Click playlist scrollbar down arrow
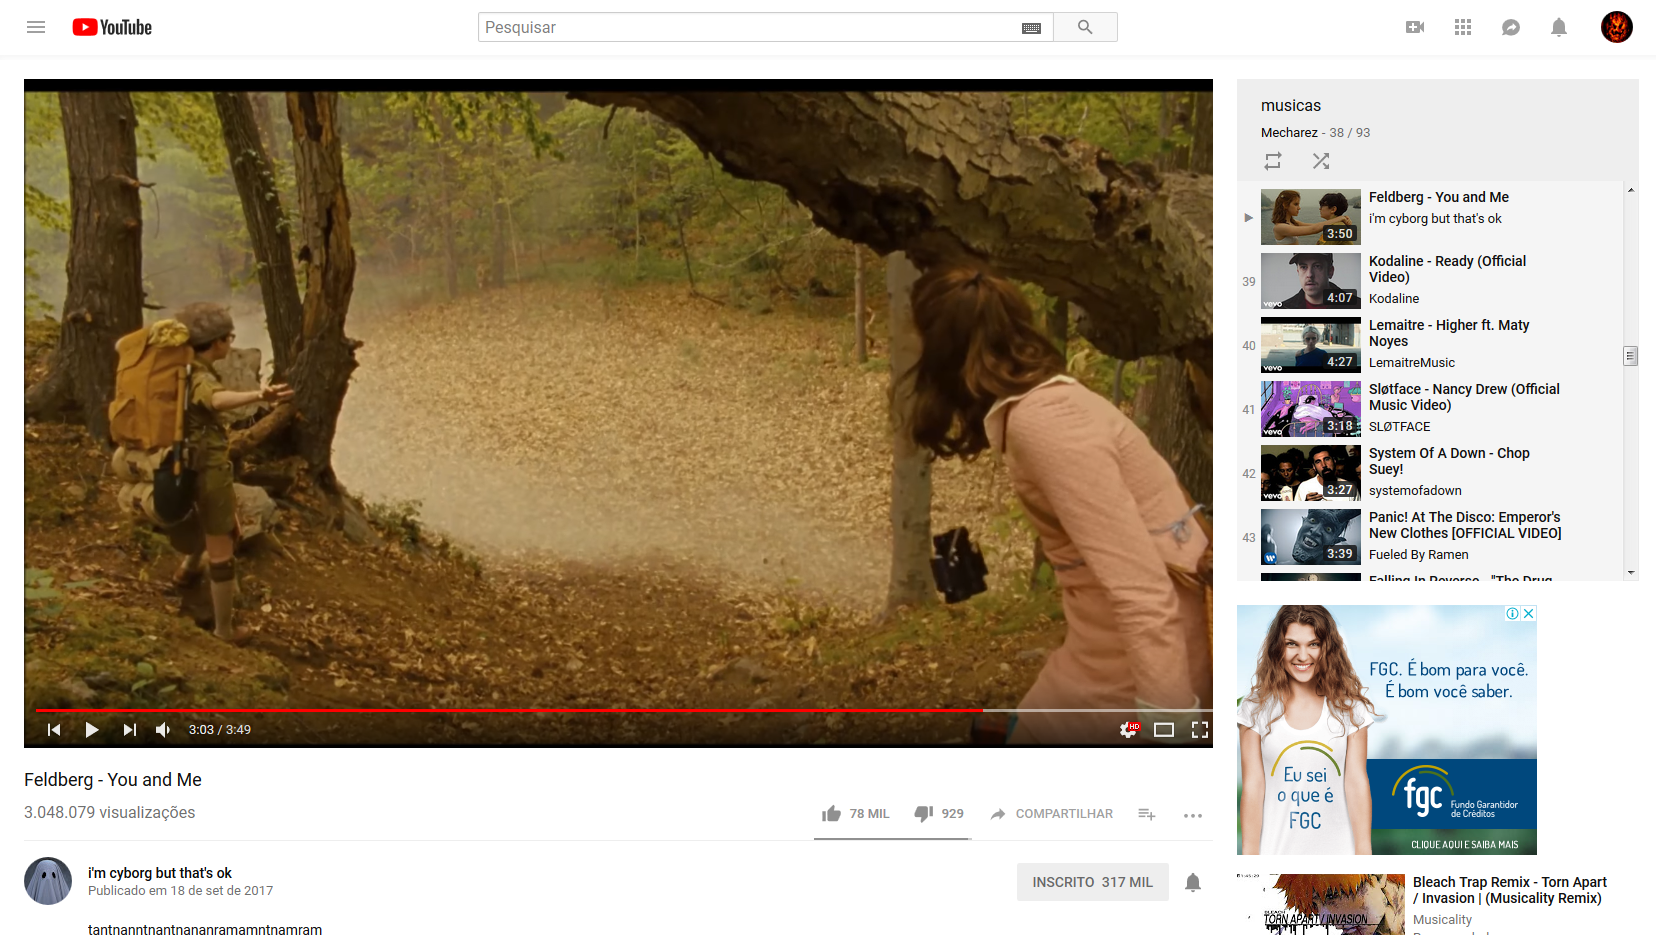 [x=1631, y=573]
